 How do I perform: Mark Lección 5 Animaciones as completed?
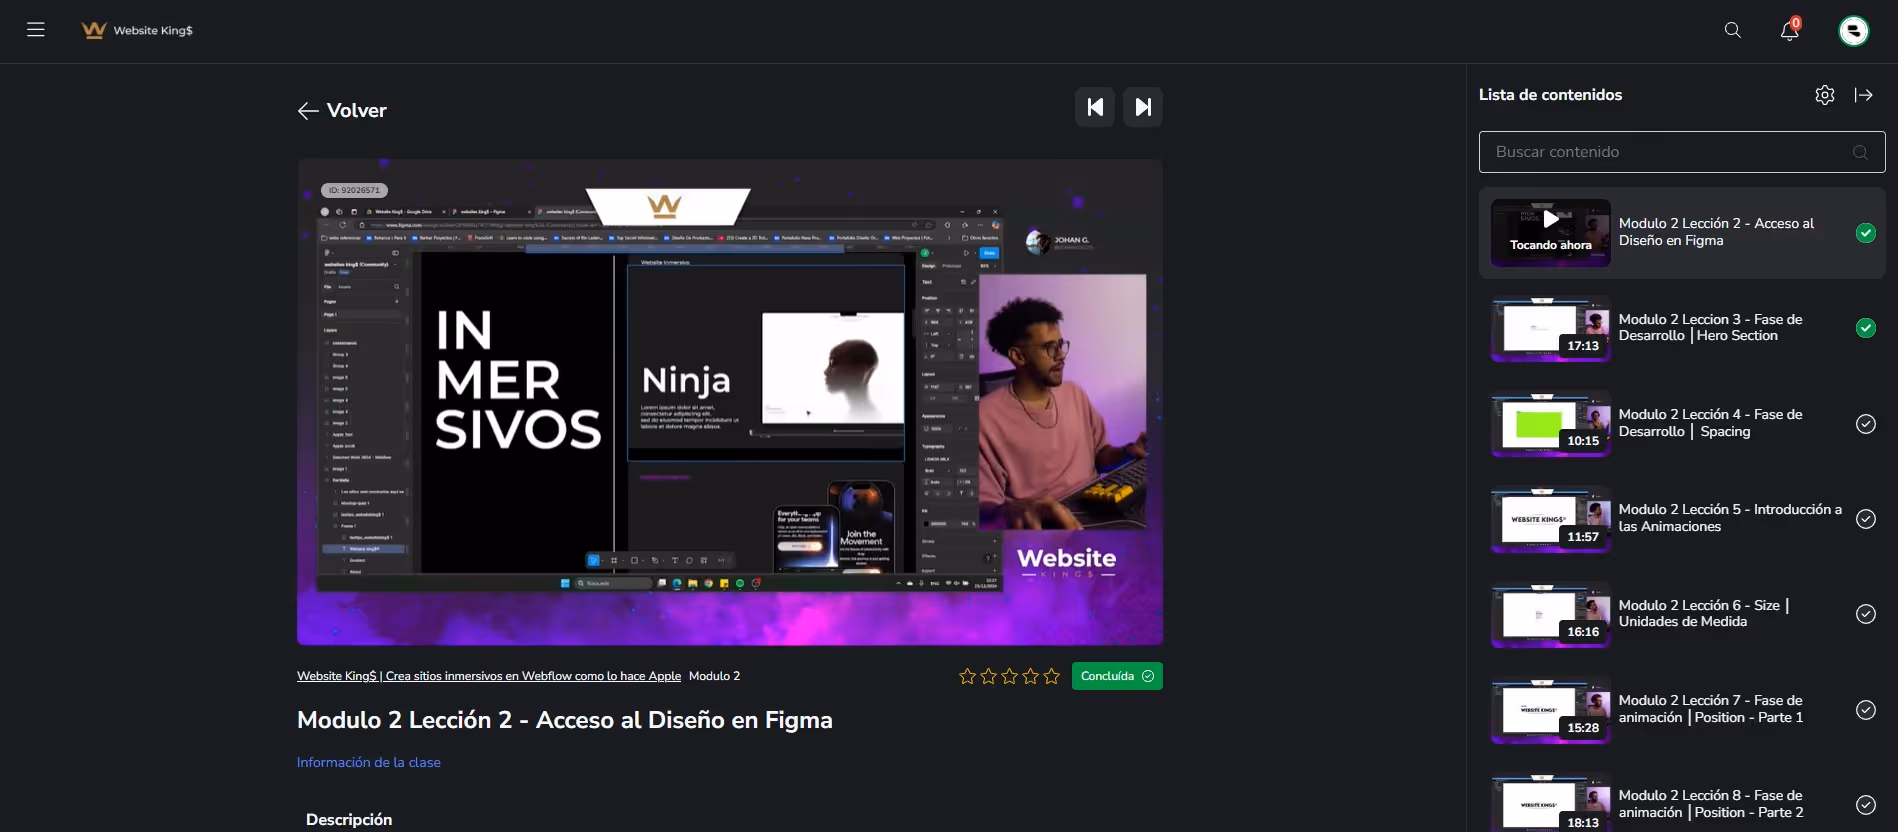pos(1866,519)
